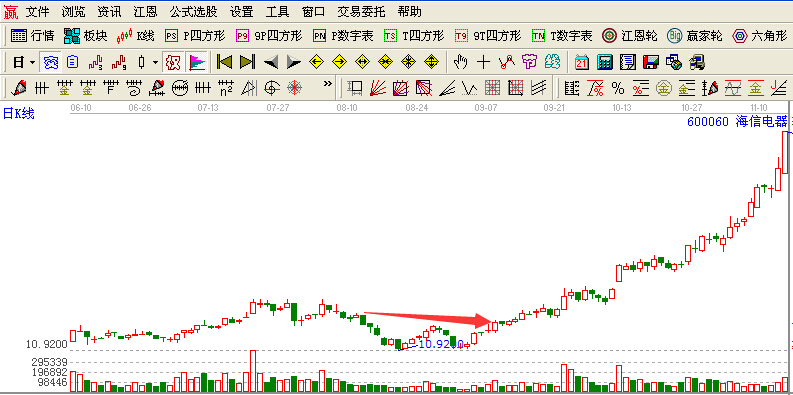
Task: Jump to first bar arrow icon
Action: tap(224, 62)
